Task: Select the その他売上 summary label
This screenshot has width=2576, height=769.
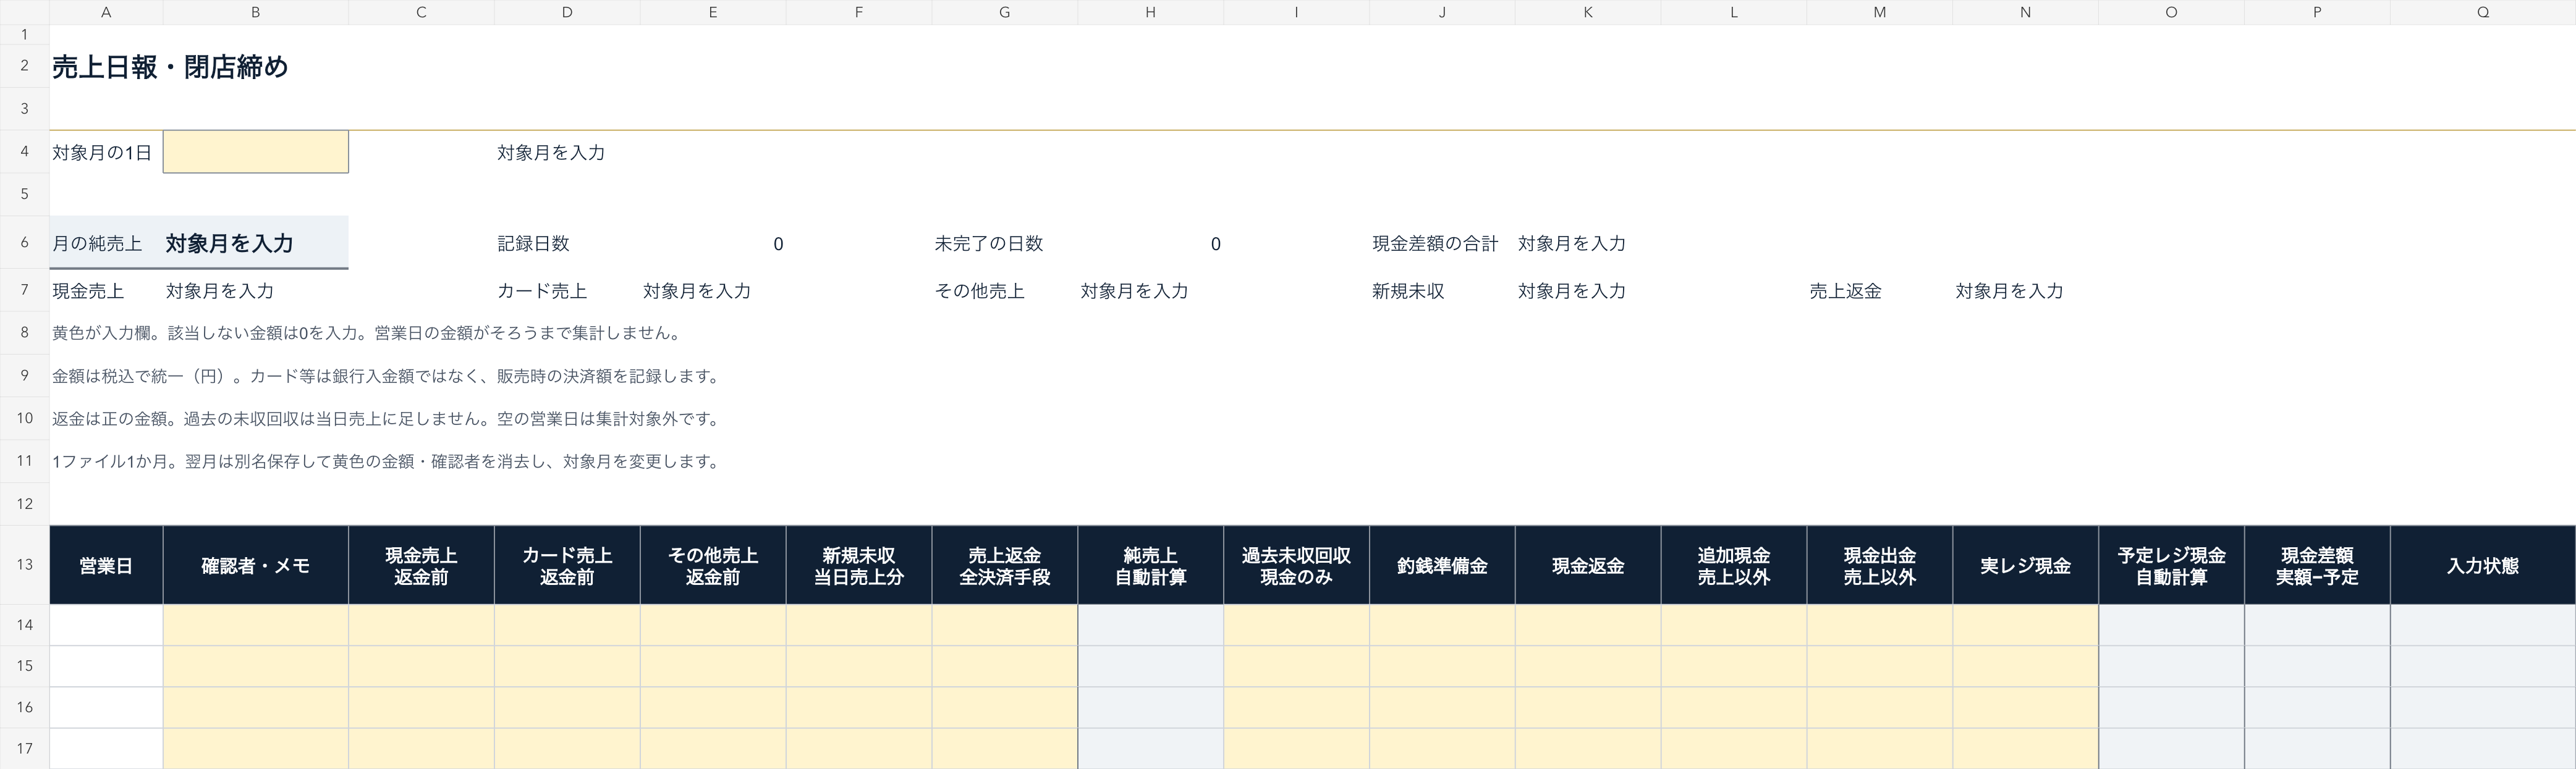Action: pos(979,291)
